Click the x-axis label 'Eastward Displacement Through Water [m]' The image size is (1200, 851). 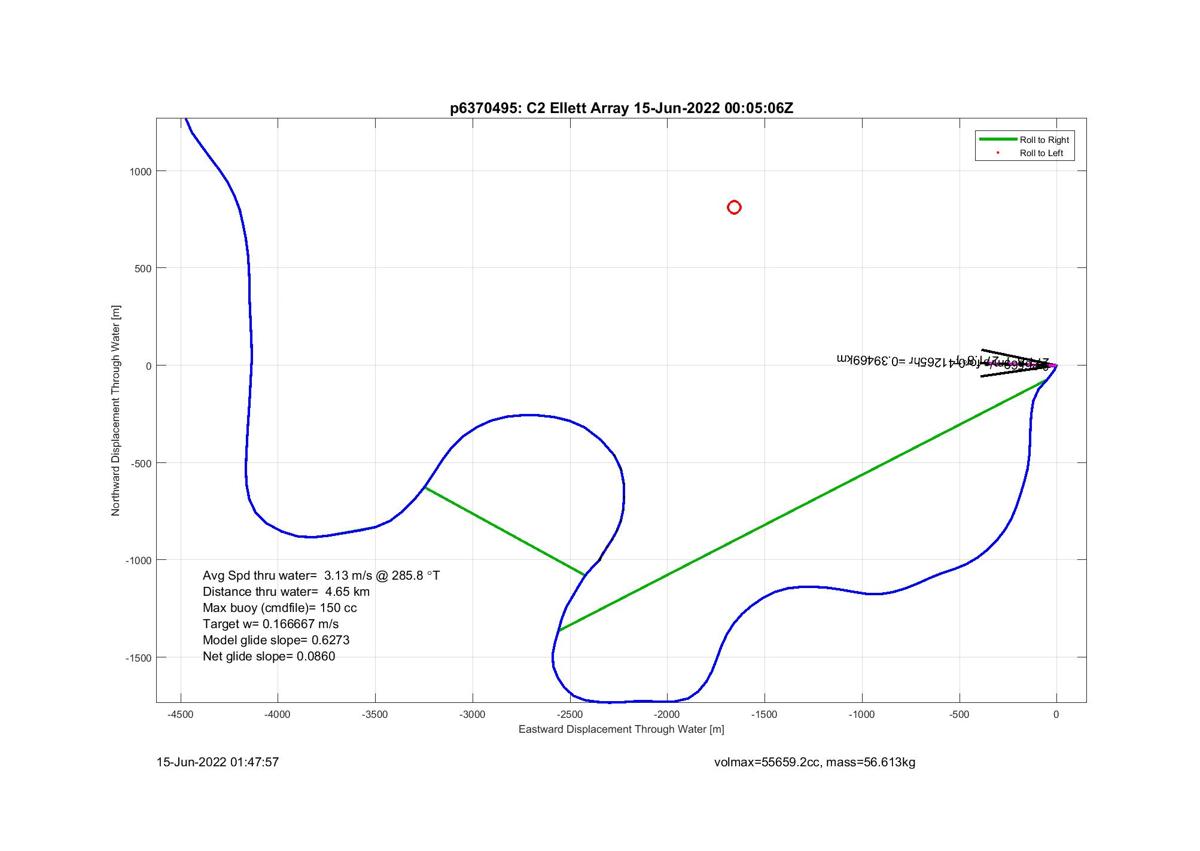point(621,730)
